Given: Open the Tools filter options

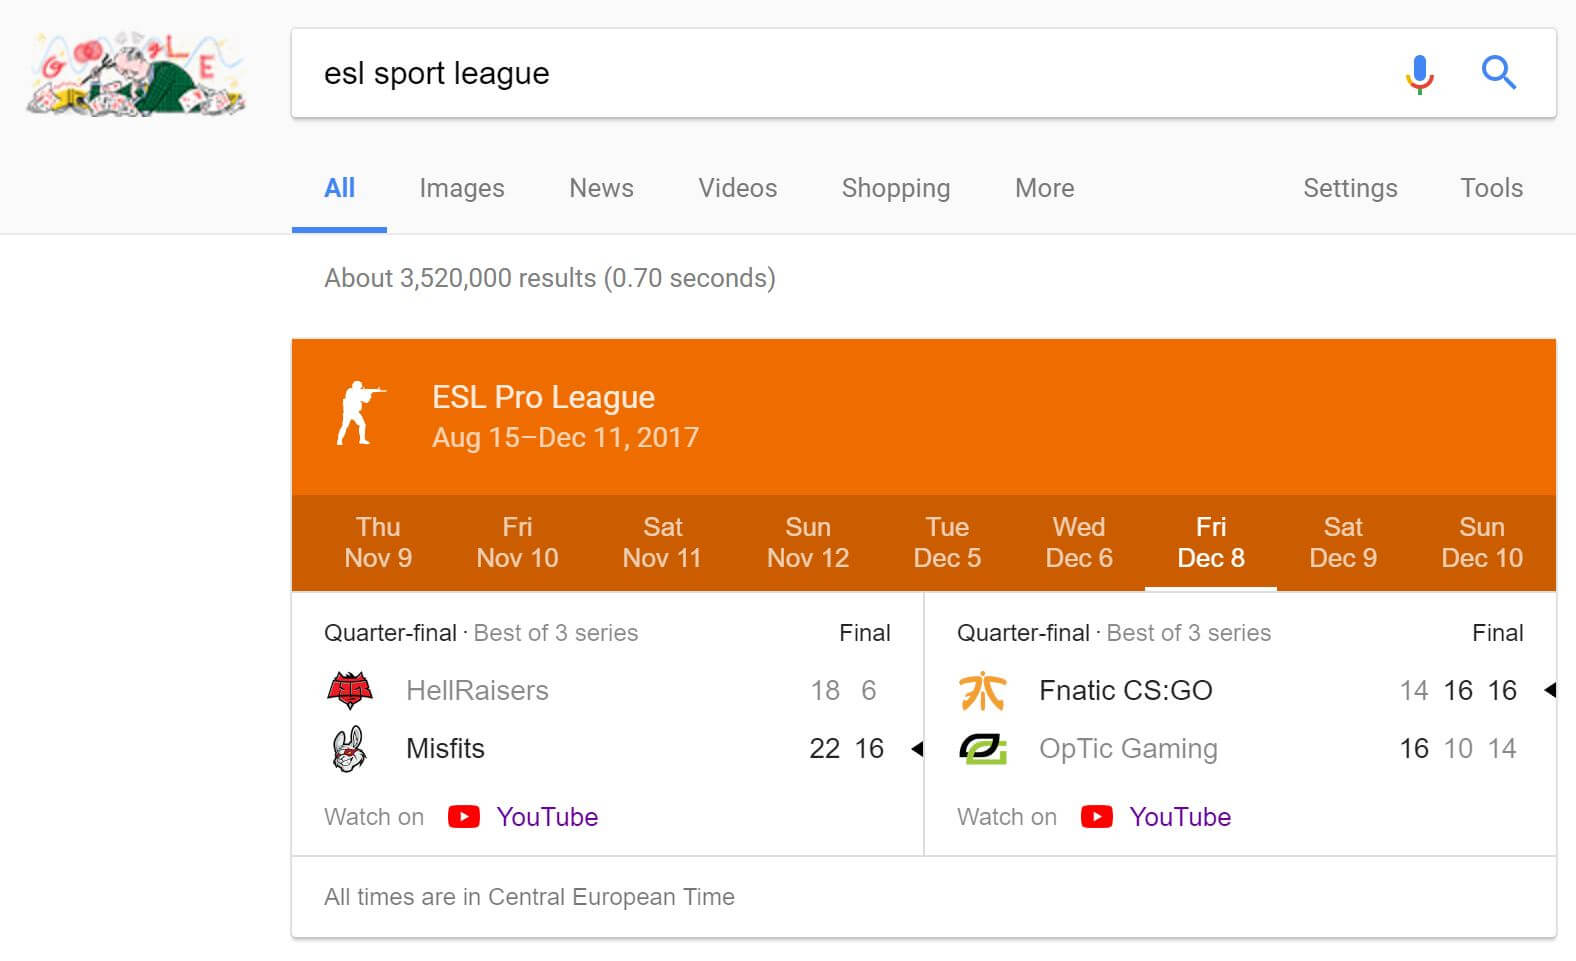Looking at the screenshot, I should click(x=1491, y=188).
